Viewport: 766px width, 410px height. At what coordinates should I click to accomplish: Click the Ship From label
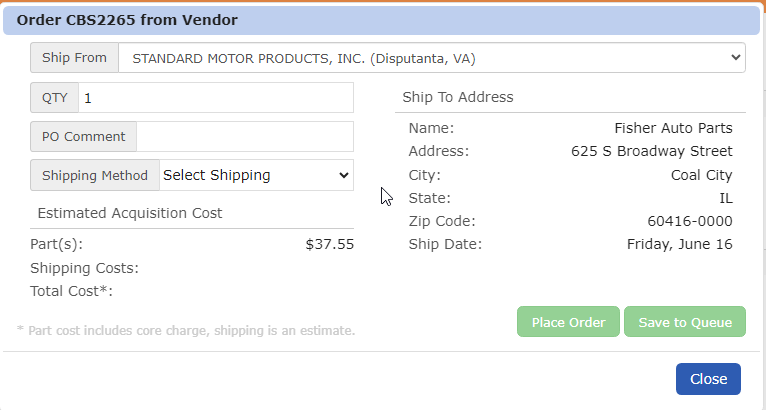click(x=75, y=58)
